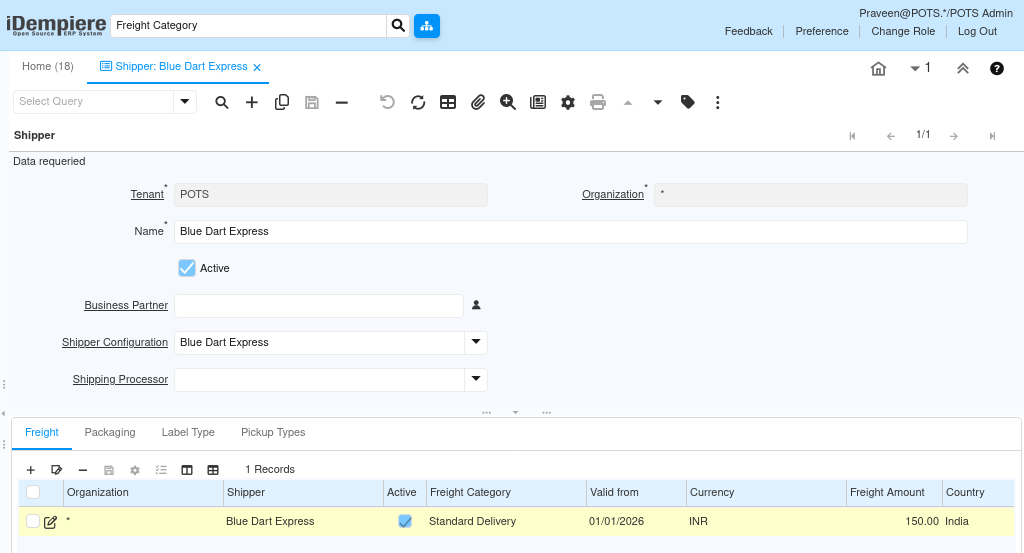1024x553 pixels.
Task: Collapse the detail pane center arrow
Action: point(515,413)
